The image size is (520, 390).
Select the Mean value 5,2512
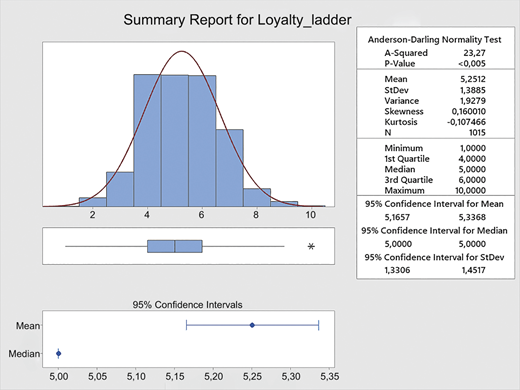[x=473, y=79]
